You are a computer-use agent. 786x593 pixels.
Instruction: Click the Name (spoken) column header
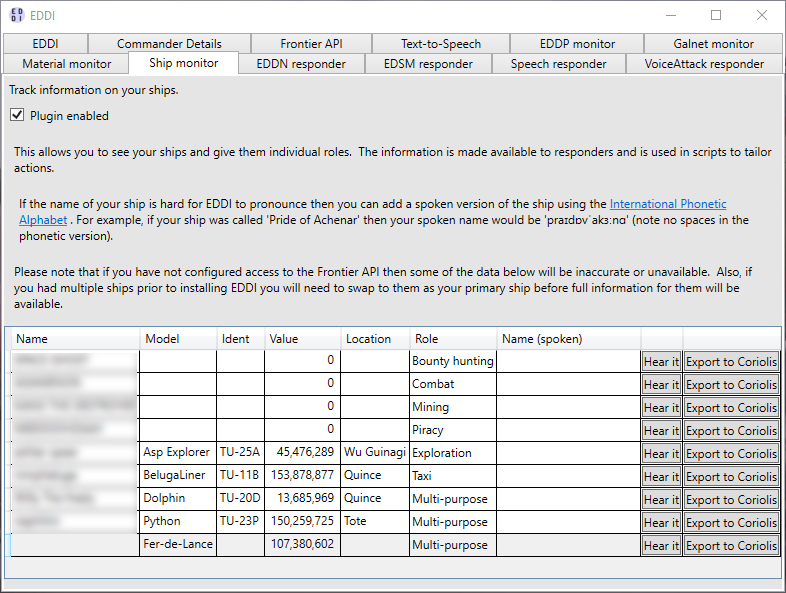[568, 339]
